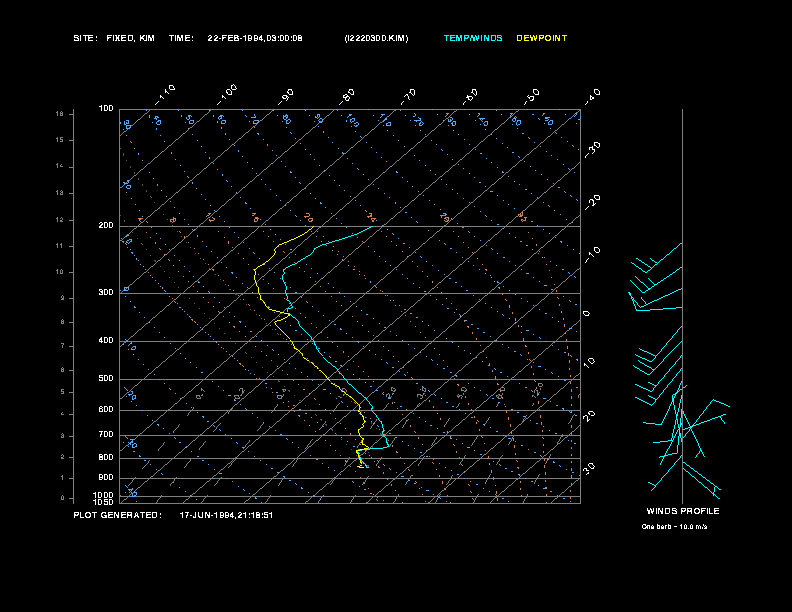Click the 700 pressure level label
Screen dimensions: 792x612
106,434
